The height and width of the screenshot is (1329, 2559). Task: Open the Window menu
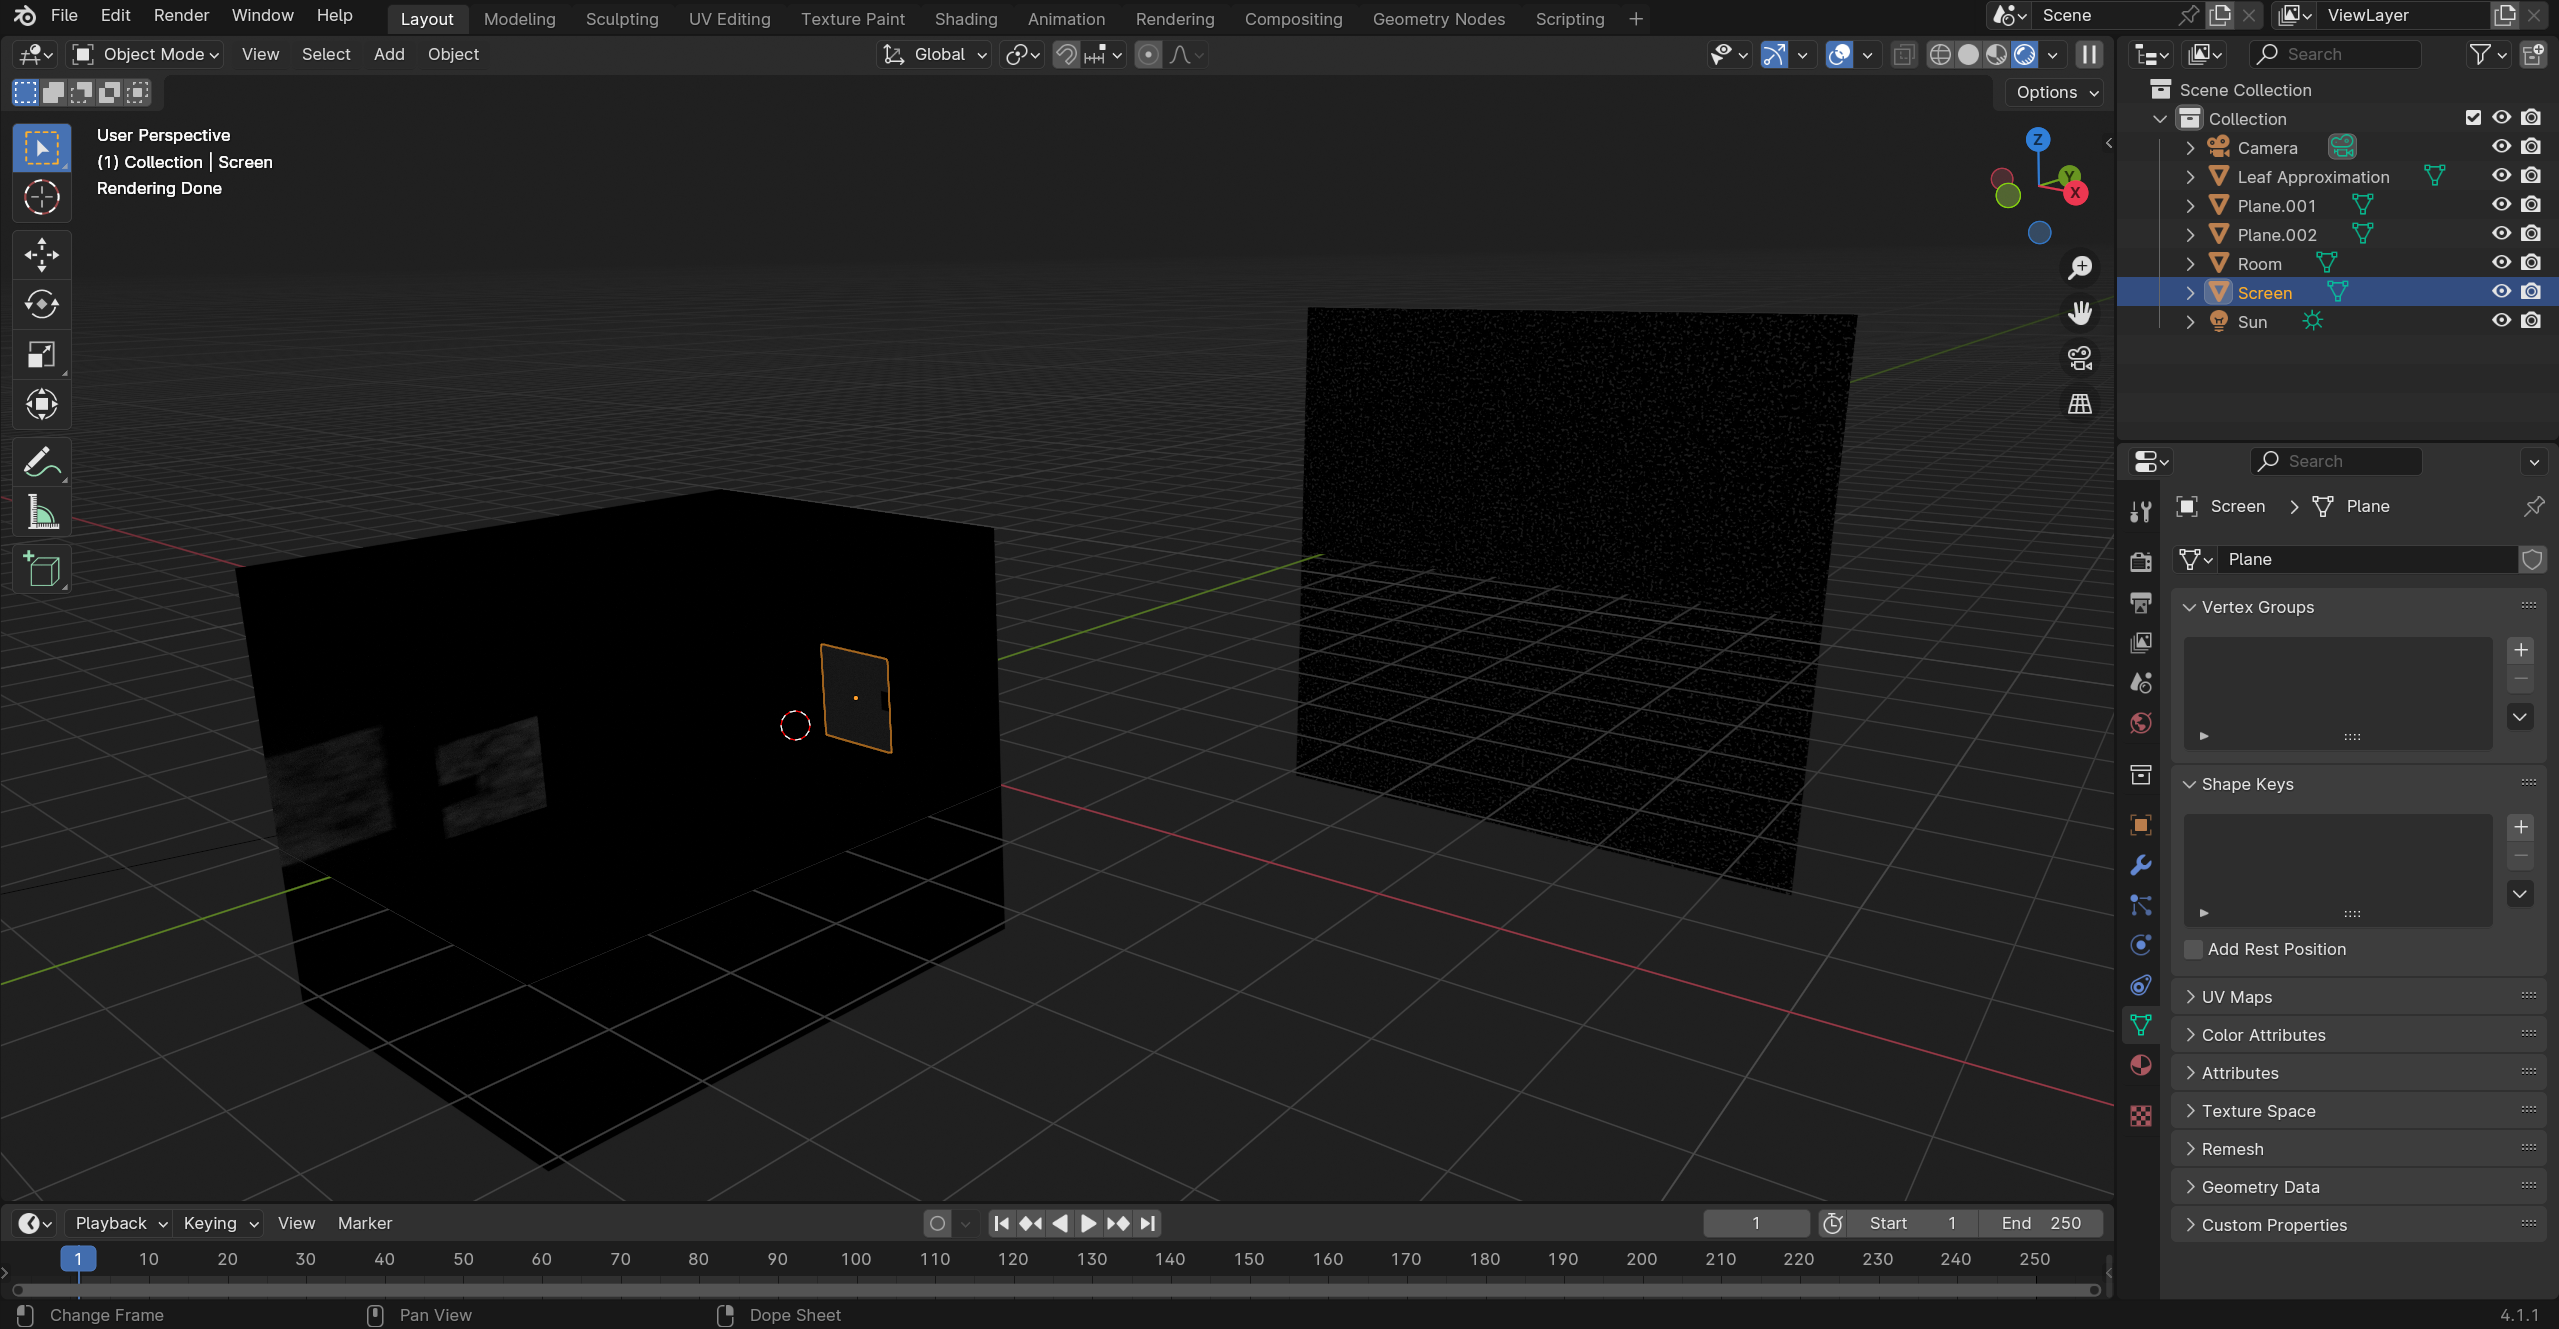[x=262, y=16]
